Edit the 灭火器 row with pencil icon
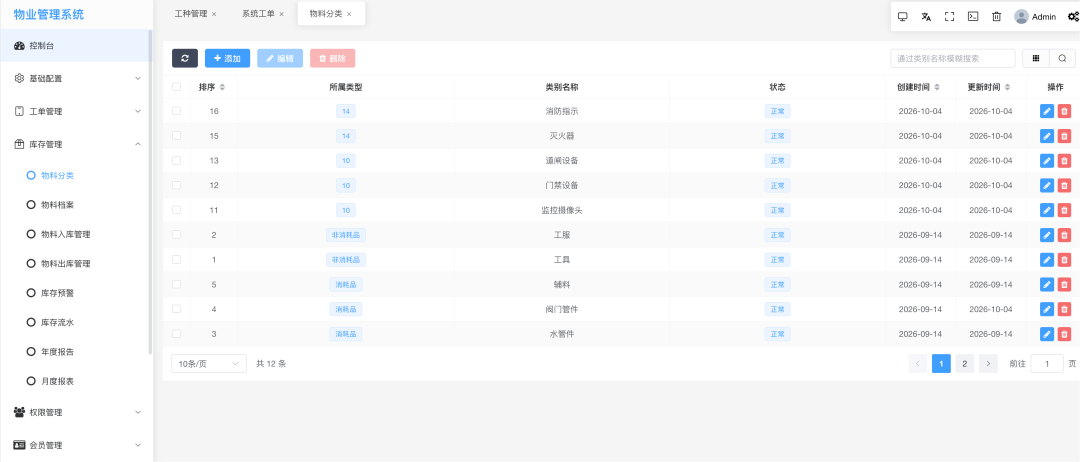 coord(1047,136)
